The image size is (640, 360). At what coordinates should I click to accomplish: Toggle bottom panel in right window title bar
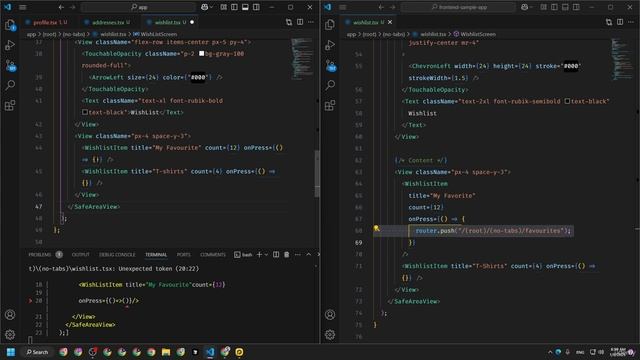click(565, 7)
